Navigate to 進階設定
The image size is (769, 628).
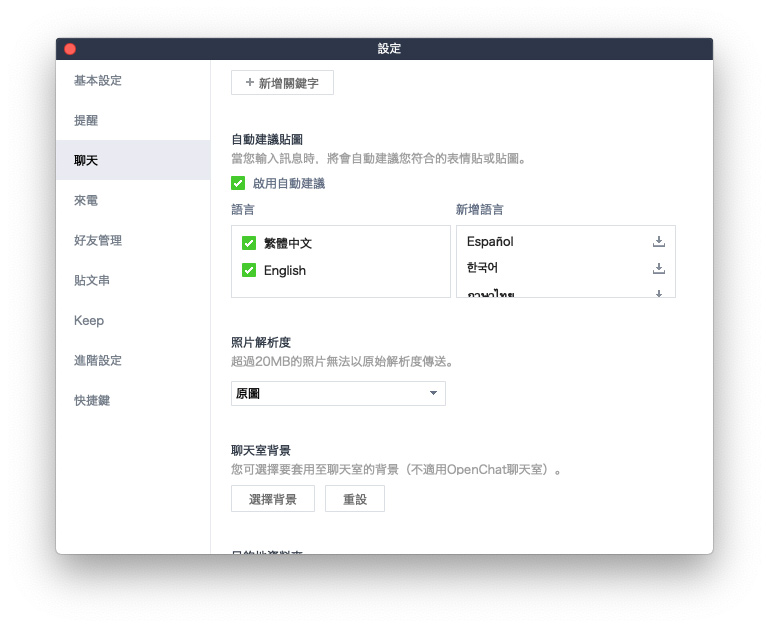(x=98, y=360)
